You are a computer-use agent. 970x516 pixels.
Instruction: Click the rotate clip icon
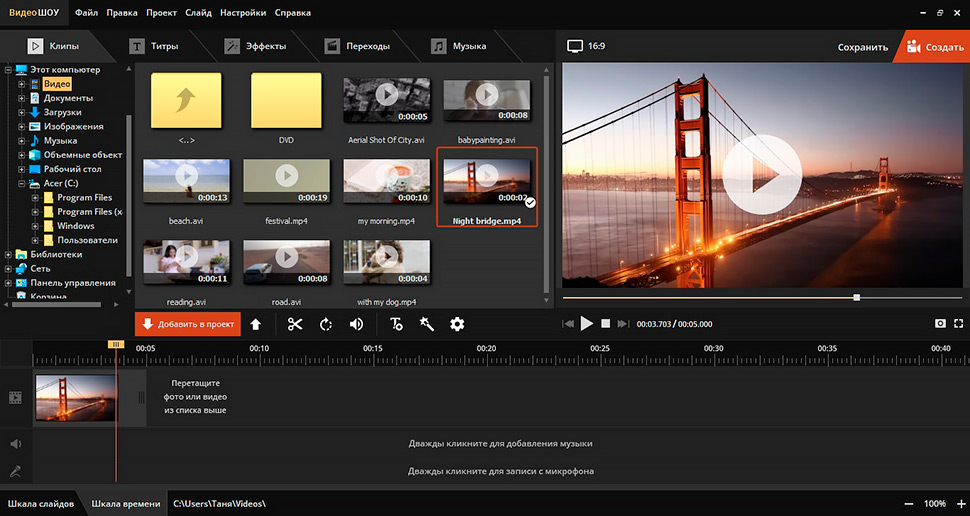[x=326, y=324]
